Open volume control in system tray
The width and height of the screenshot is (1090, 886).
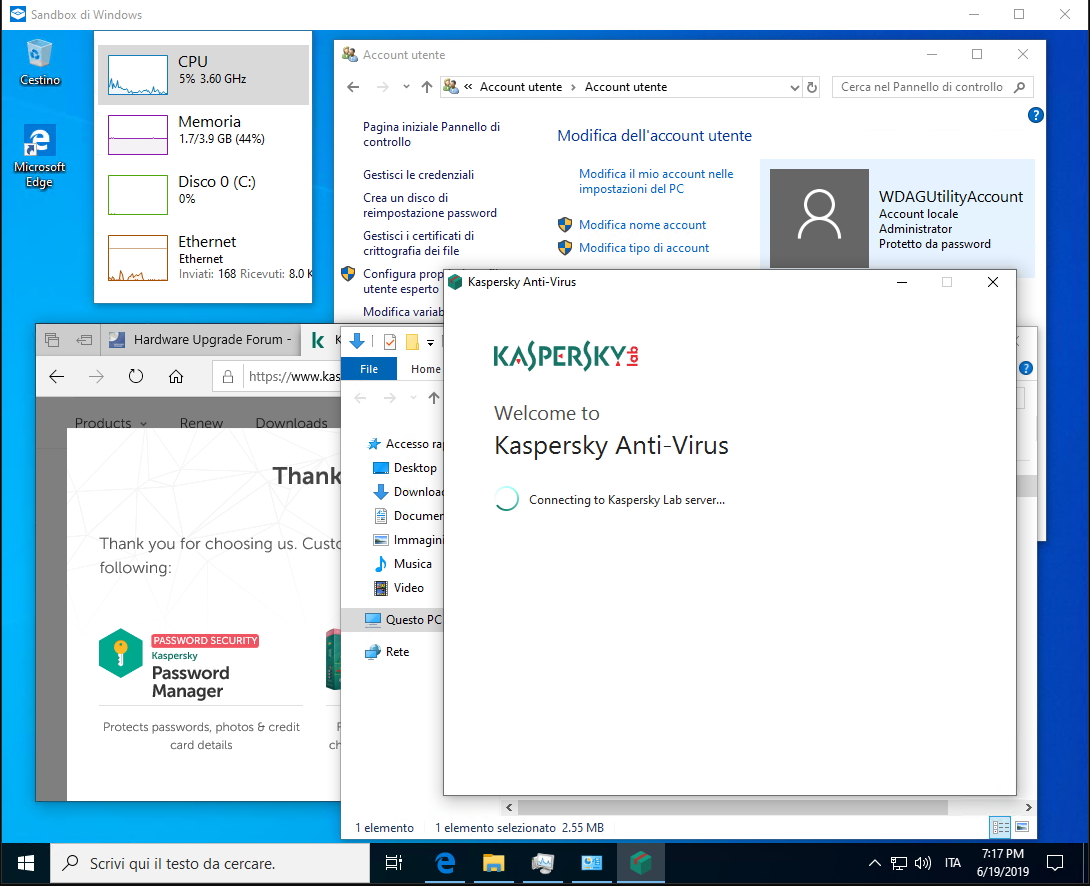pyautogui.click(x=922, y=864)
